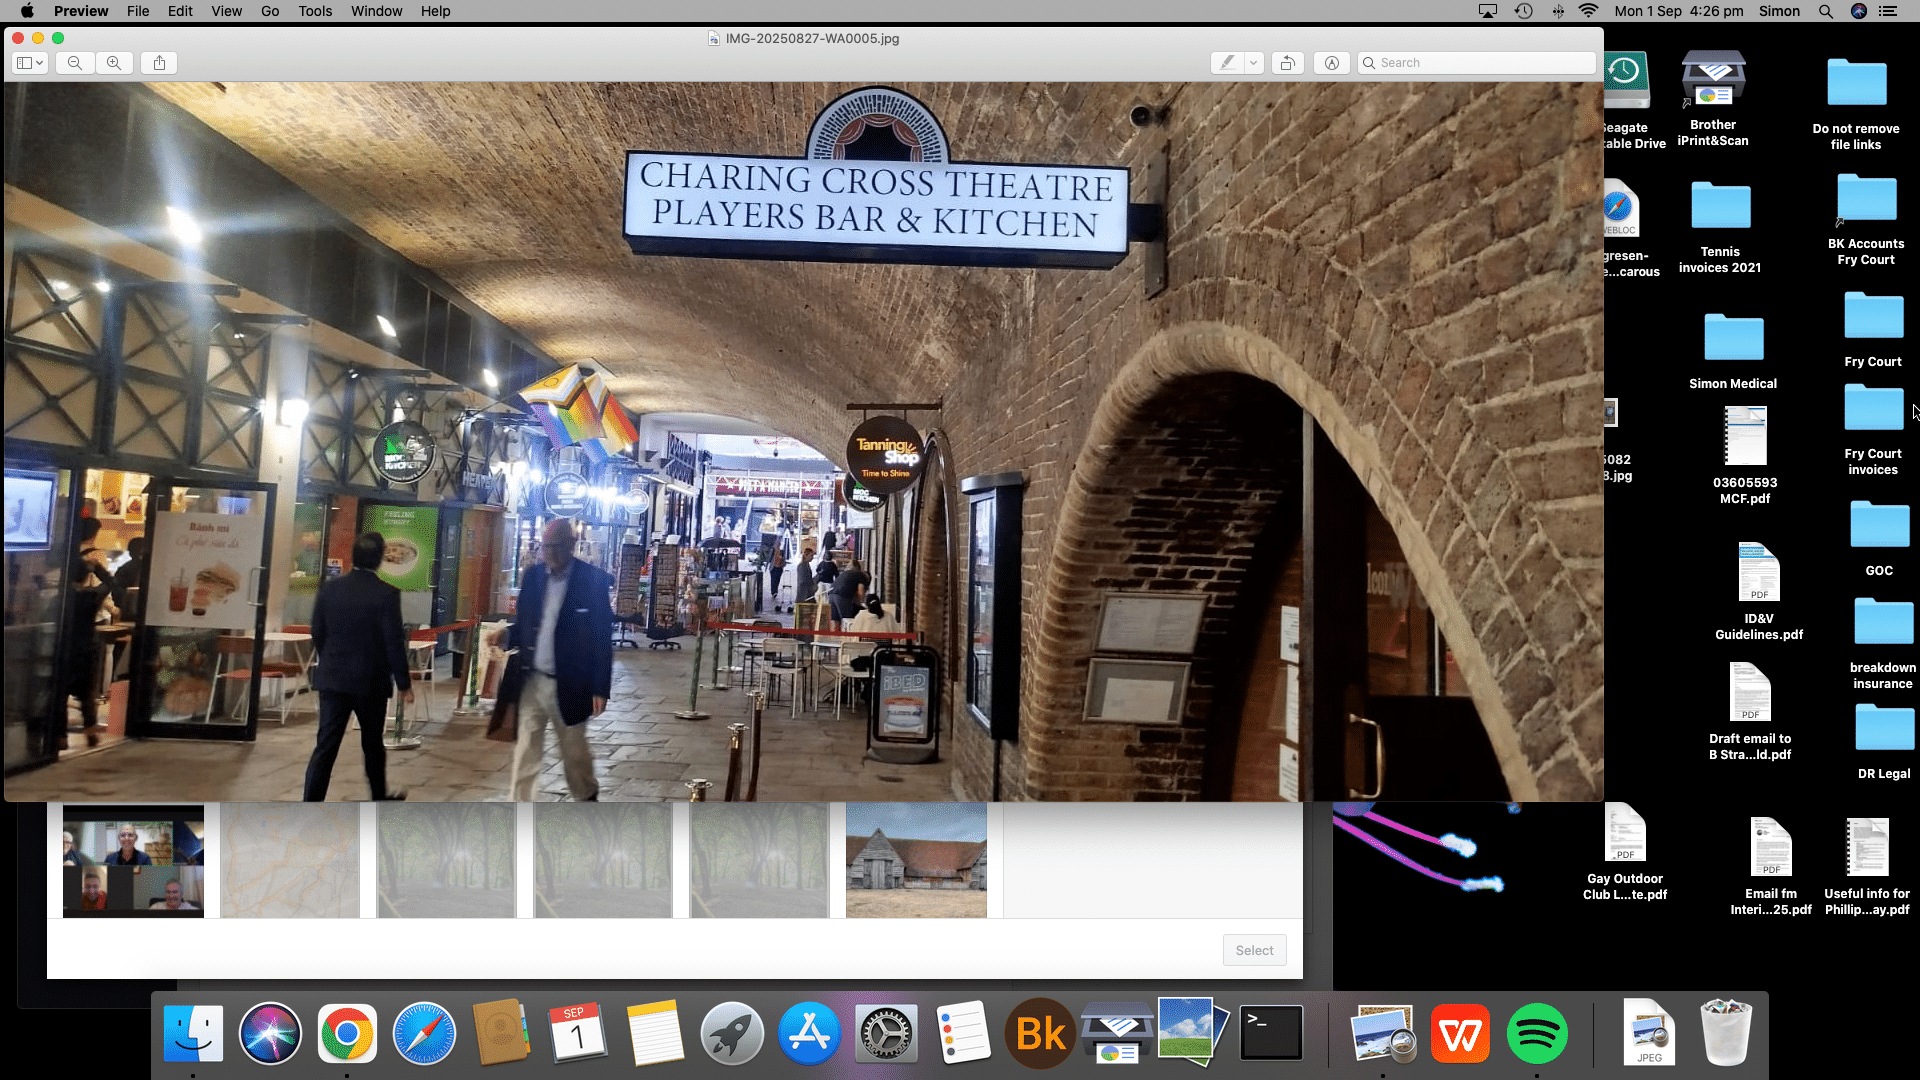Open Safari from the Dock

tap(424, 1033)
